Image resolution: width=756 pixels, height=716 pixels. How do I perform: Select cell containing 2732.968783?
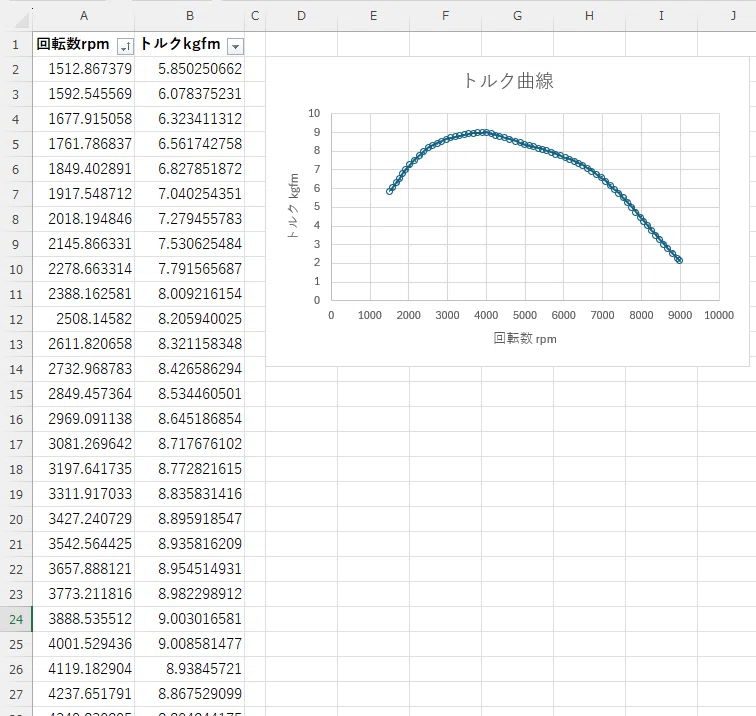point(84,369)
